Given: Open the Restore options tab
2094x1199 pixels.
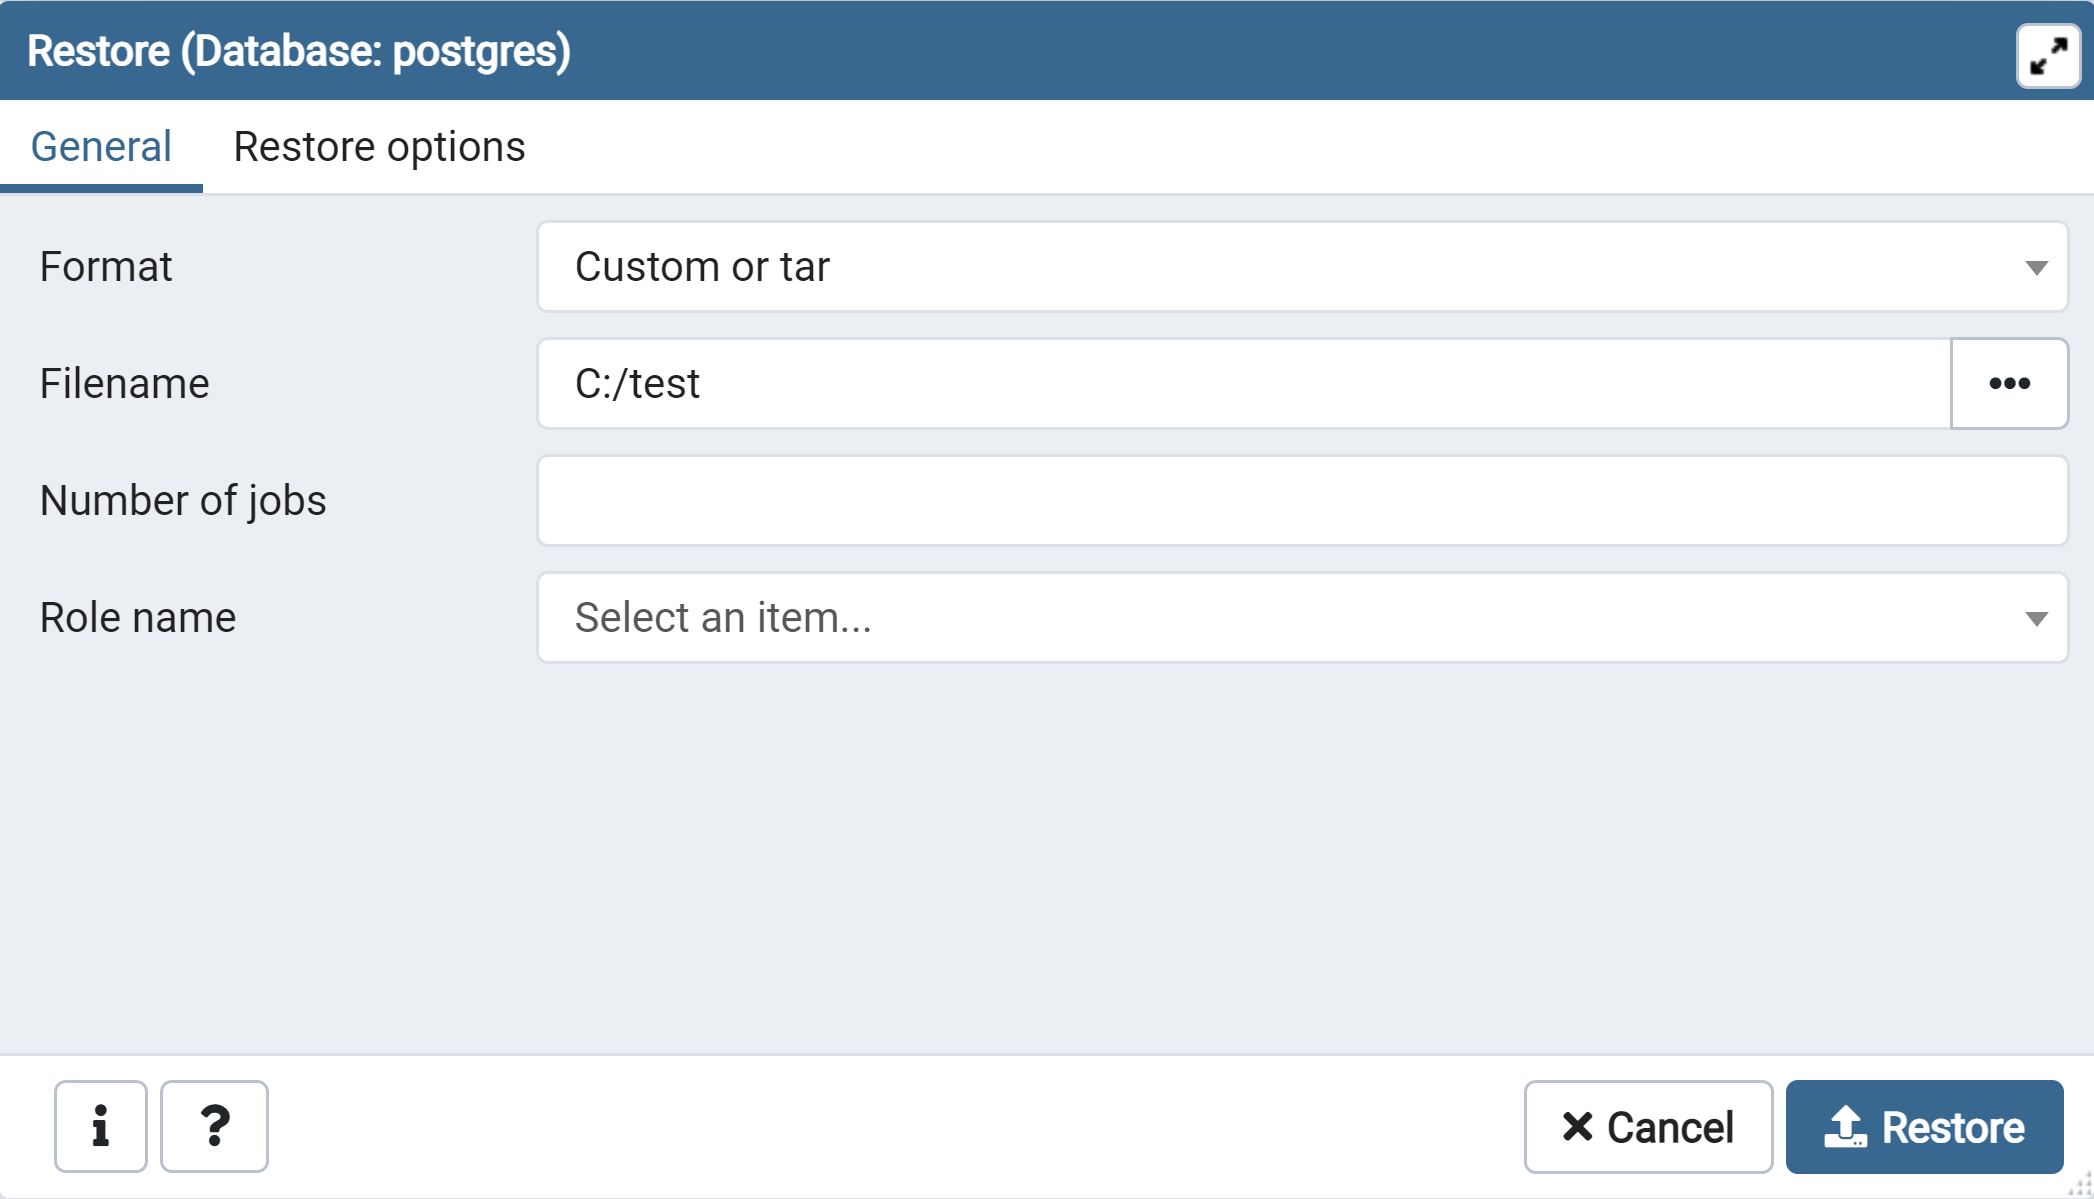Looking at the screenshot, I should click(x=379, y=147).
